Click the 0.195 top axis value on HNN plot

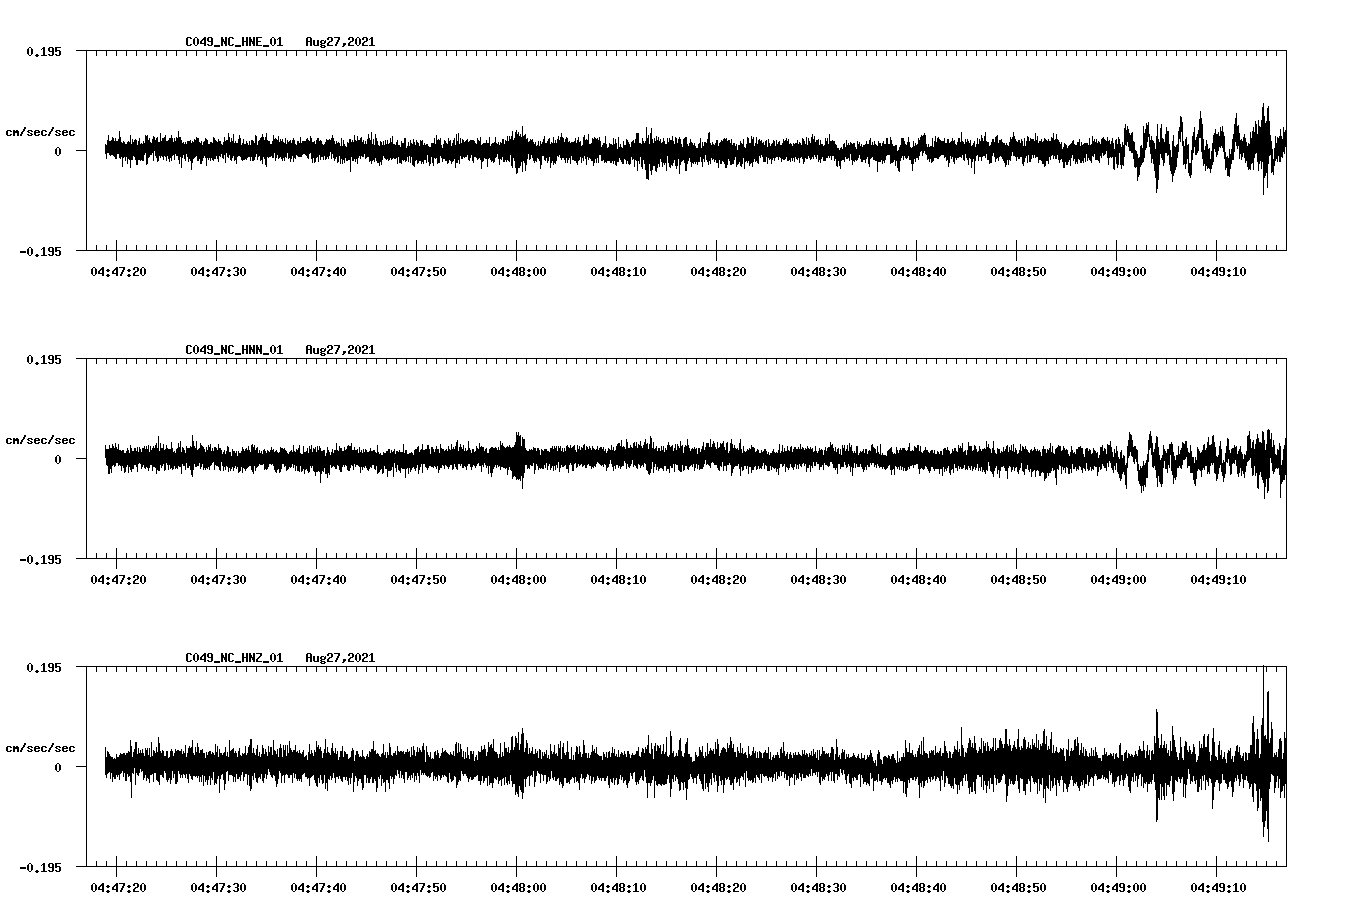(x=43, y=359)
